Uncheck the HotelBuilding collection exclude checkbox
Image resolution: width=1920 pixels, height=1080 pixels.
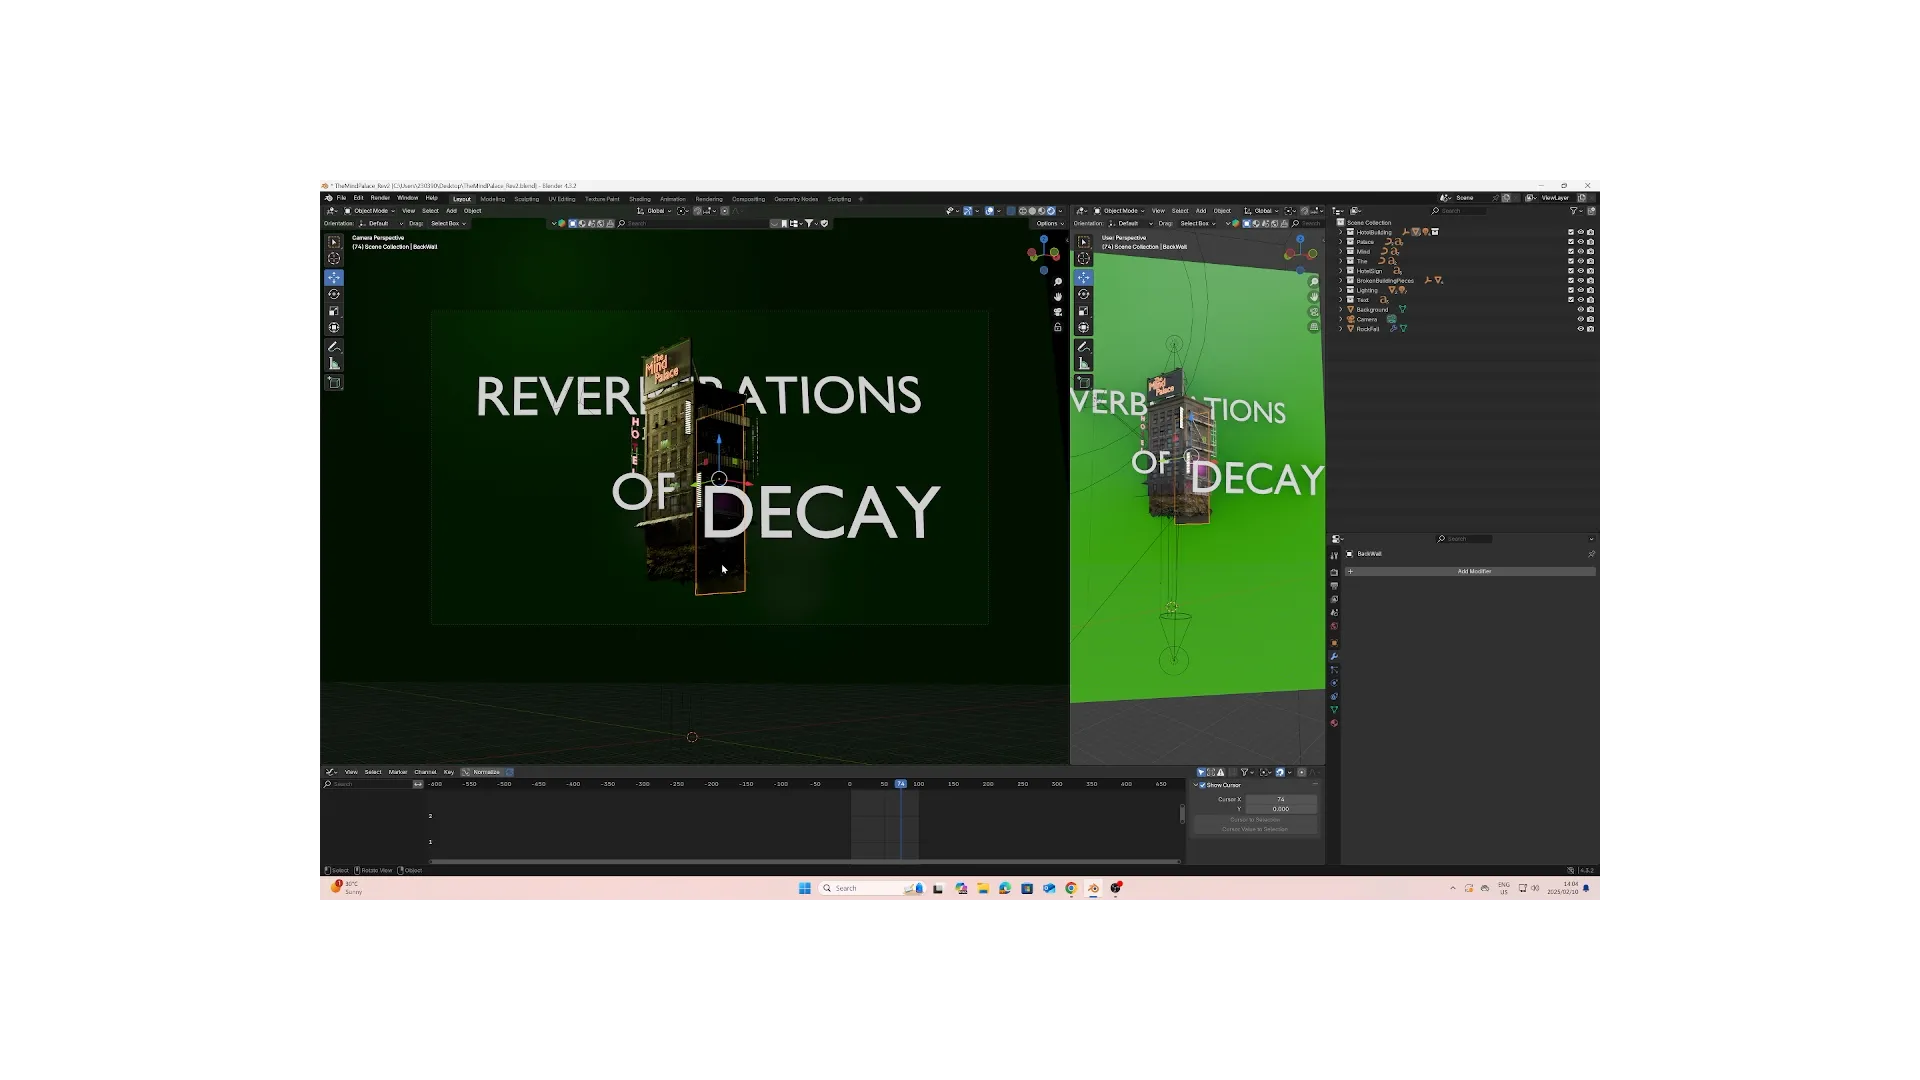pyautogui.click(x=1571, y=232)
